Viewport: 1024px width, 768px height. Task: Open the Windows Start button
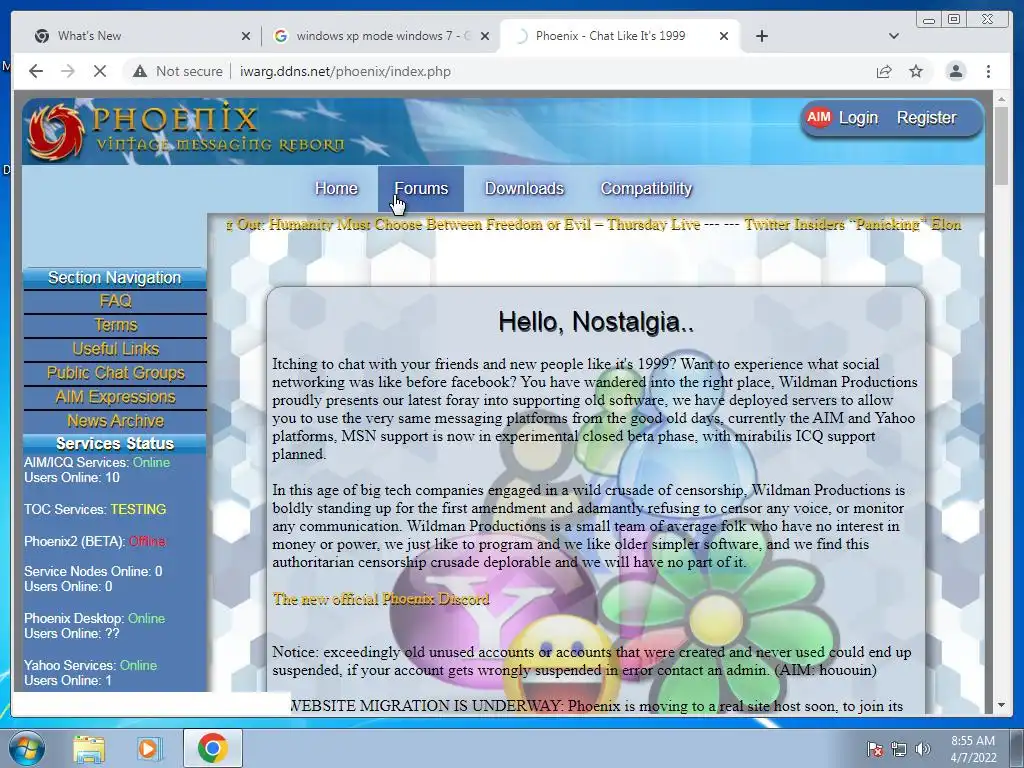[x=27, y=748]
